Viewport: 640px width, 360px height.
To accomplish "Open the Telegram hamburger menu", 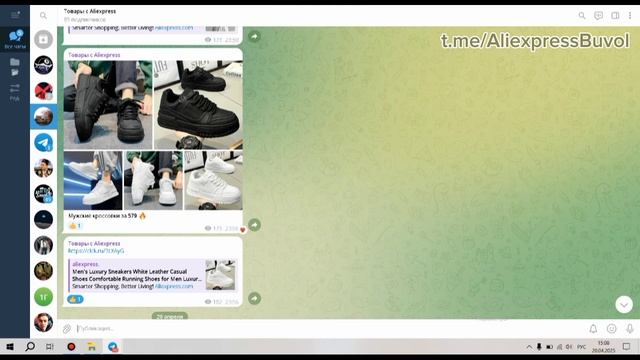I will point(15,16).
